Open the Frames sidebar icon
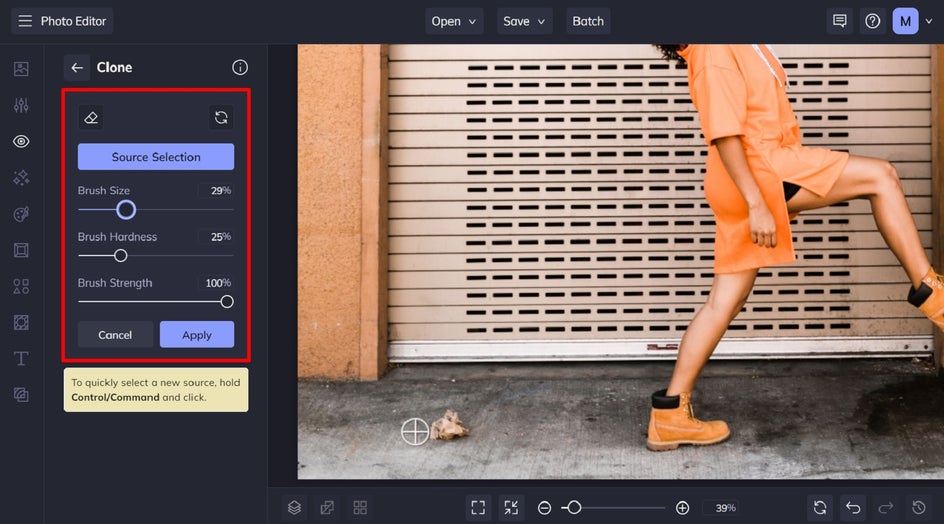 (21, 250)
